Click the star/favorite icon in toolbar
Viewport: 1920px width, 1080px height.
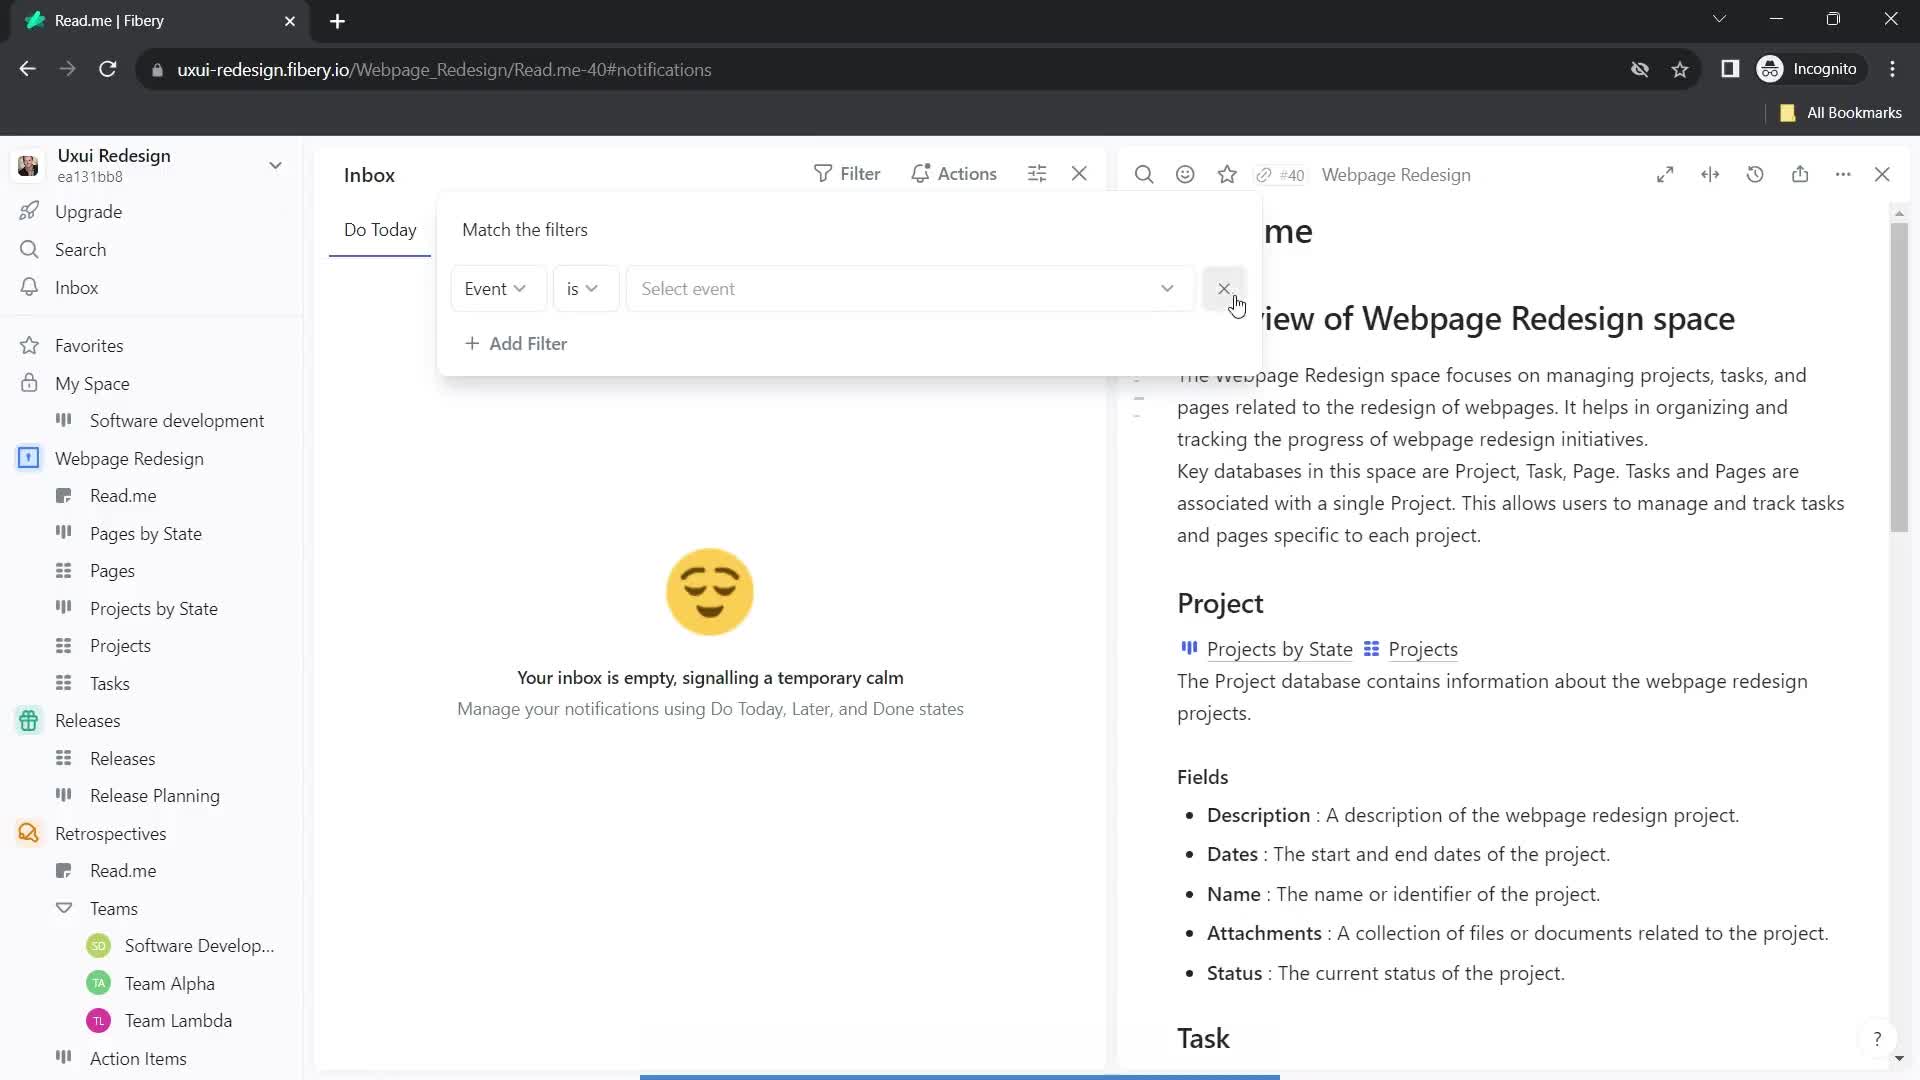click(x=1228, y=173)
